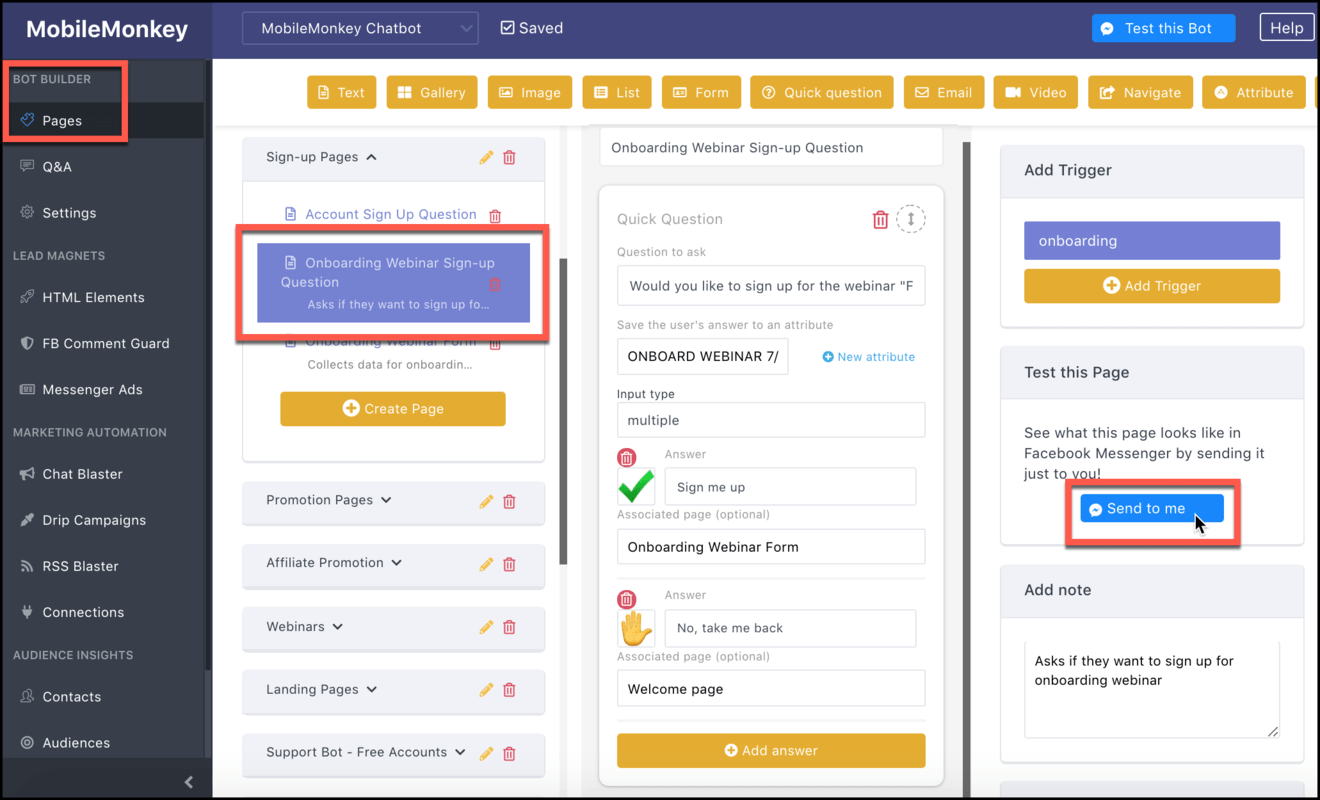Expand the Webinars group
The image size is (1320, 800).
[x=337, y=627]
